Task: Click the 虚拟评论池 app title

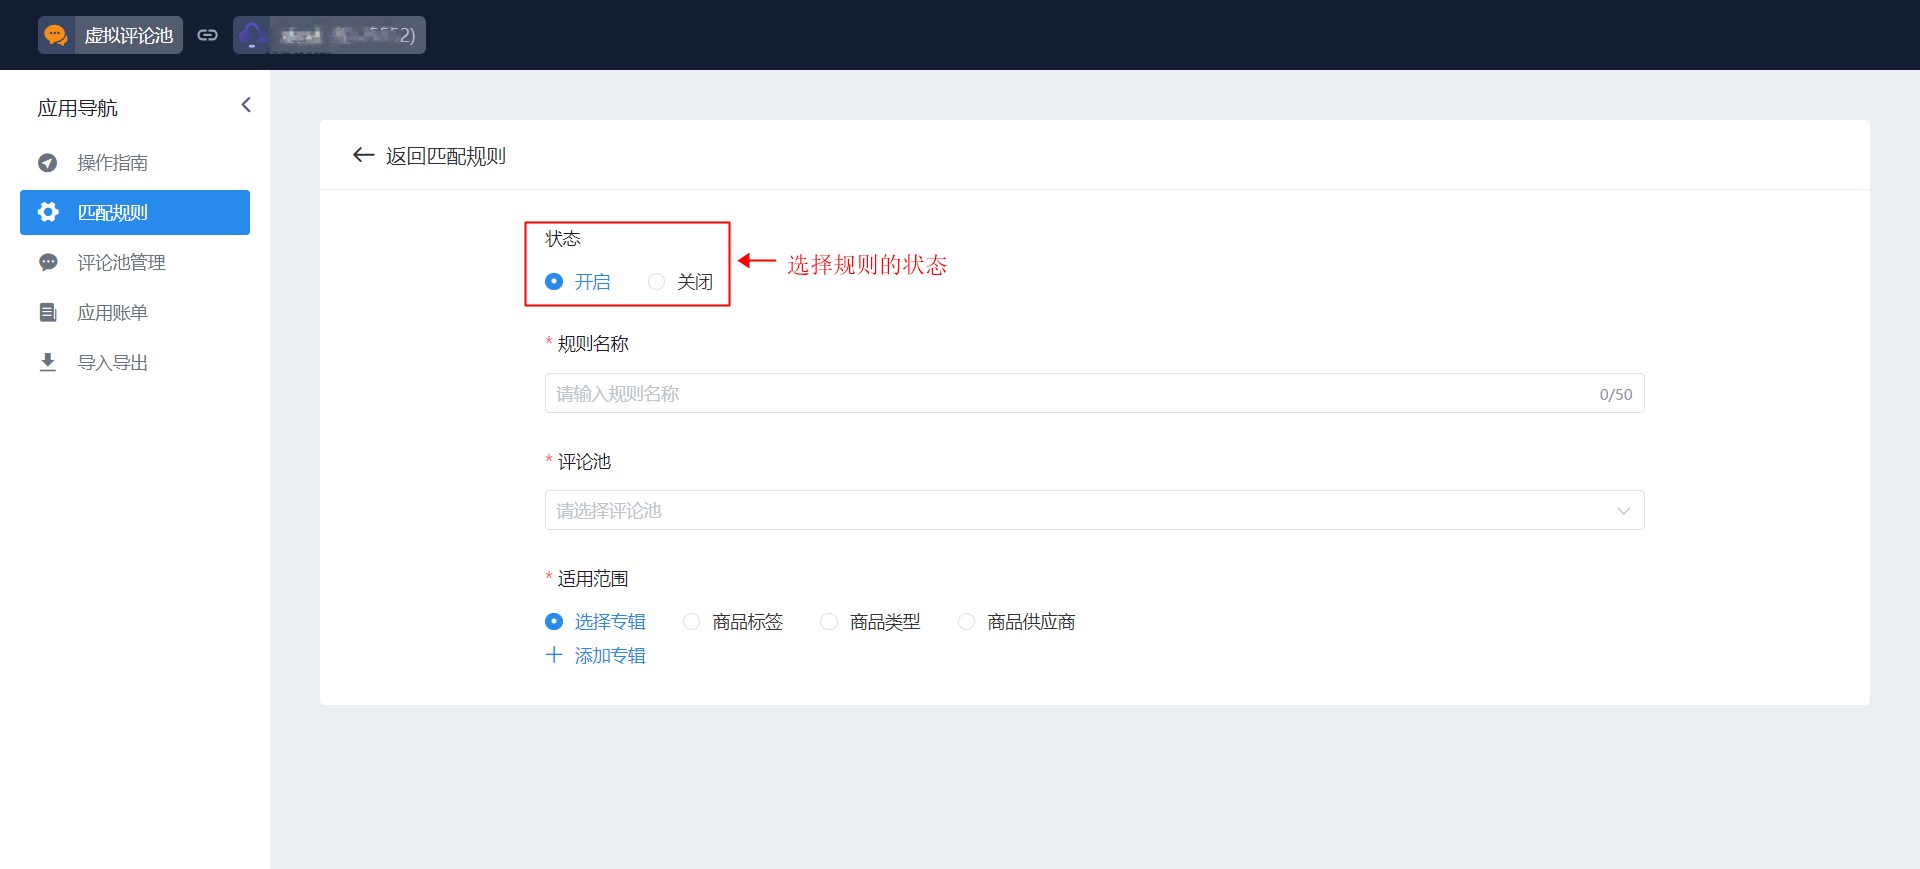Action: click(x=129, y=36)
